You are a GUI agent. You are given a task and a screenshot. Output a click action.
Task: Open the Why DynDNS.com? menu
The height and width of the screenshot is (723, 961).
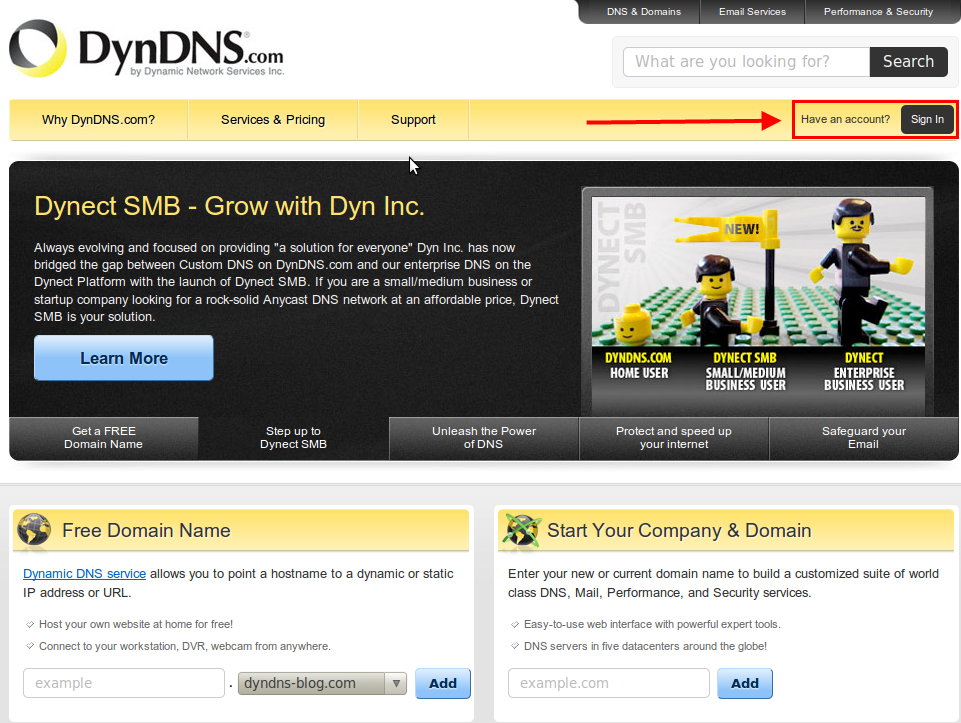[99, 120]
